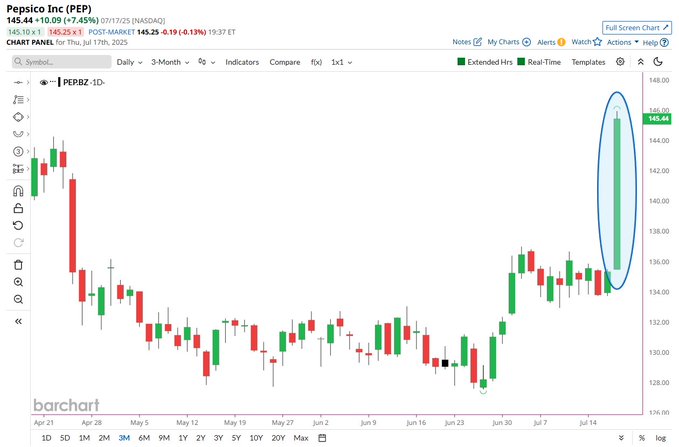Select the 5D range tab
The height and width of the screenshot is (447, 679).
[65, 438]
